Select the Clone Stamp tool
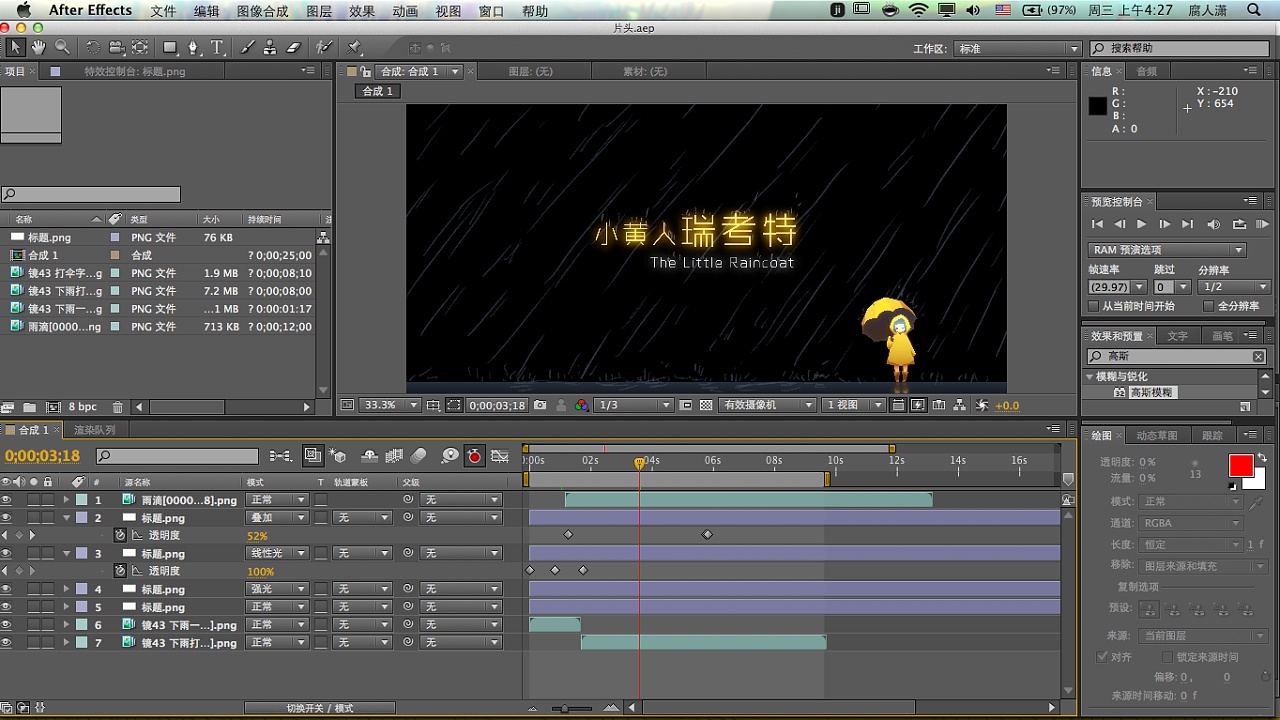 270,47
